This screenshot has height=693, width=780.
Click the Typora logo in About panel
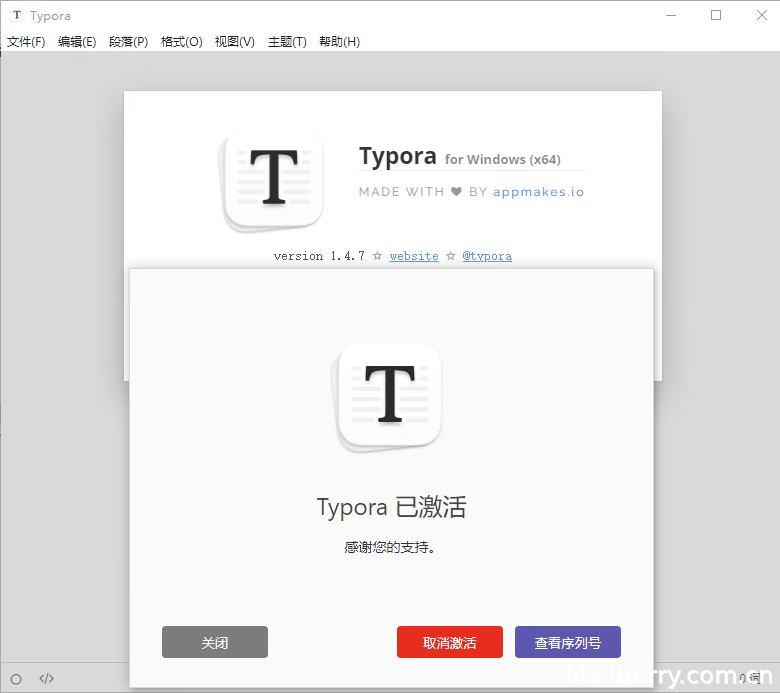click(271, 180)
